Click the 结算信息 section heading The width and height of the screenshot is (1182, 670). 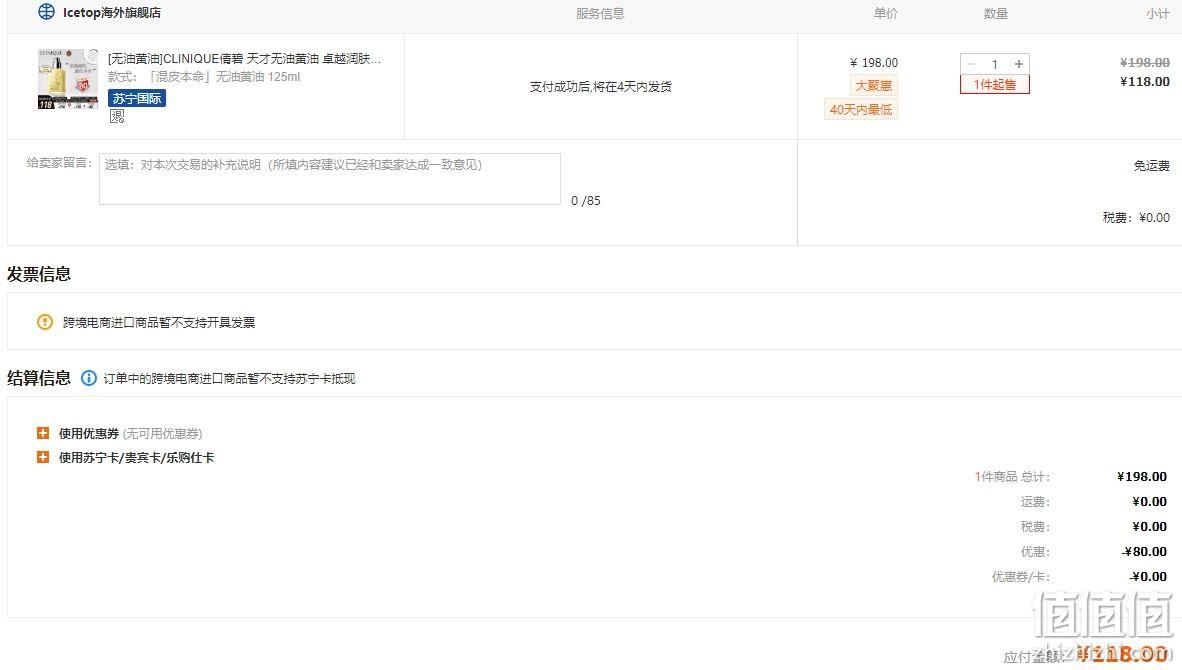(x=39, y=378)
